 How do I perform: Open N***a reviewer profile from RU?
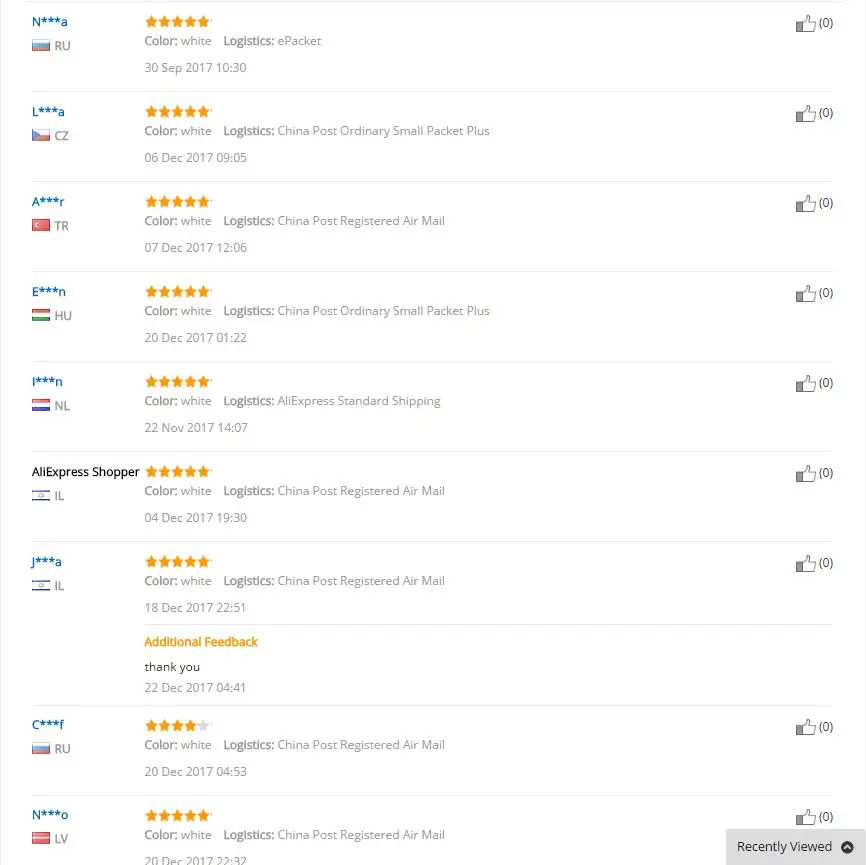pos(50,22)
